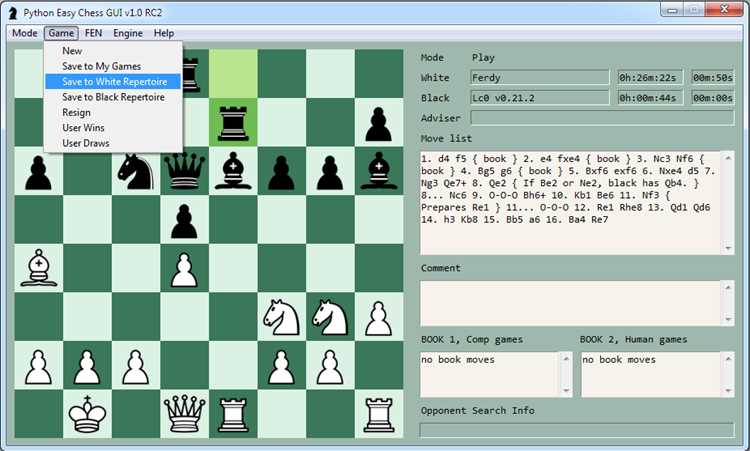Viewport: 750px width, 451px height.
Task: Select the white king on b1
Action: point(87,414)
